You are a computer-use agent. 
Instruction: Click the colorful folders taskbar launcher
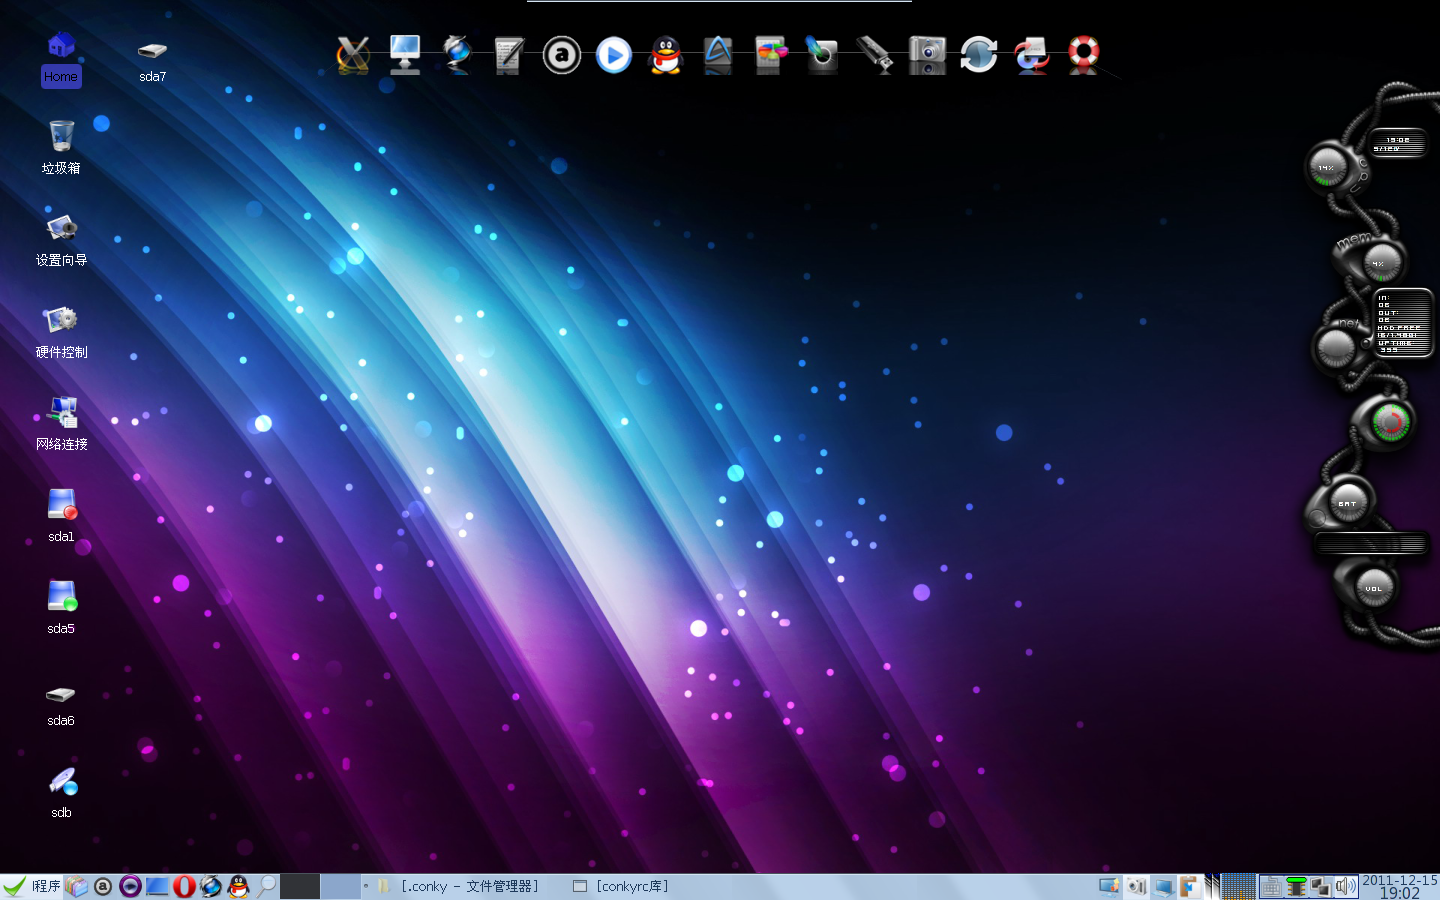click(77, 886)
